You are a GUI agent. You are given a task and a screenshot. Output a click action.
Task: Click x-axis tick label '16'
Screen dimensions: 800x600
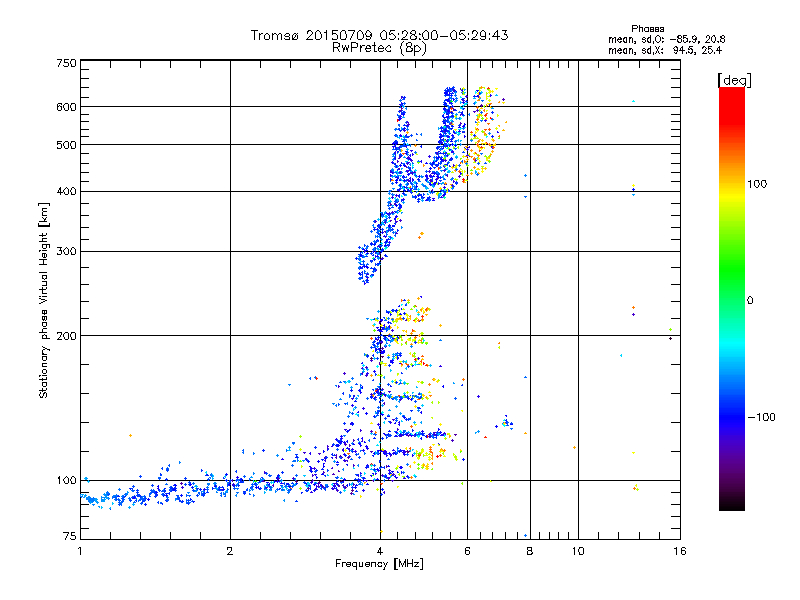tap(680, 551)
